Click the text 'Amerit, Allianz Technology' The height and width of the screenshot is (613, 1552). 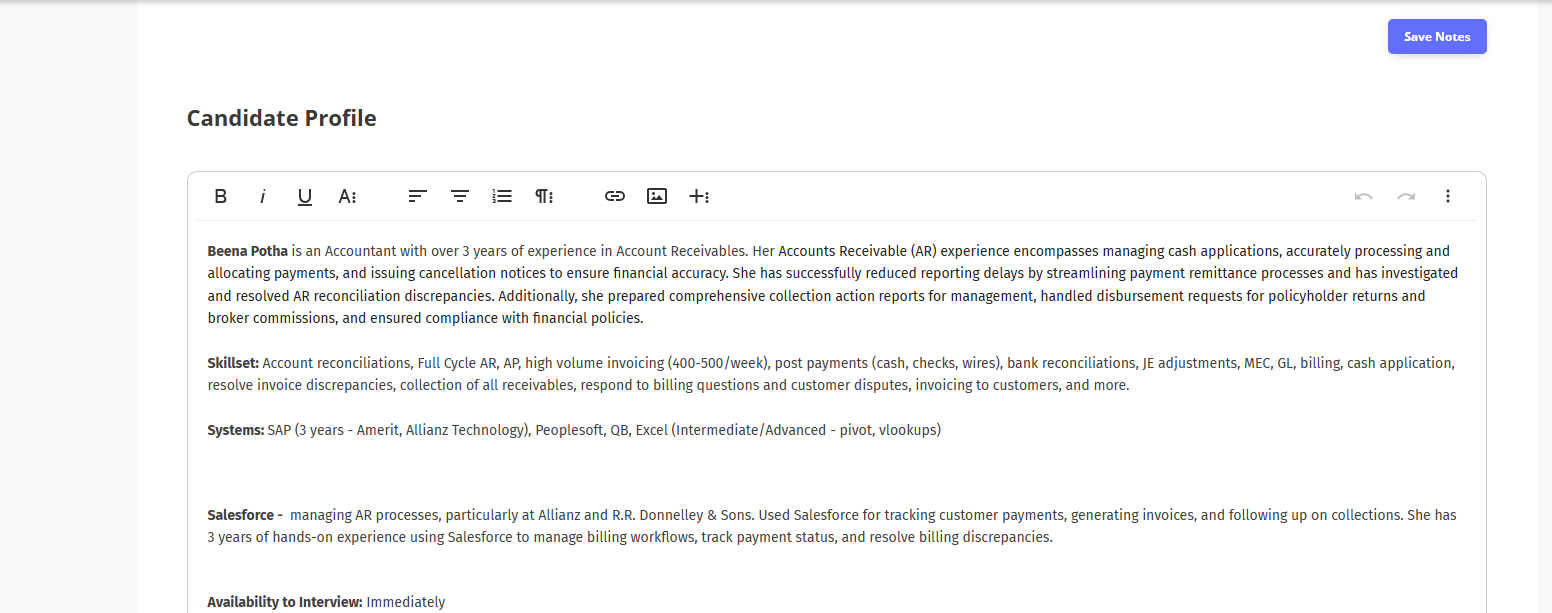pos(442,430)
